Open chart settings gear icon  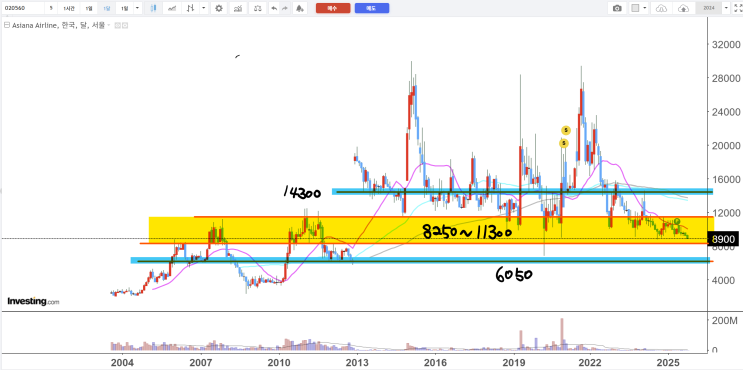pyautogui.click(x=218, y=8)
